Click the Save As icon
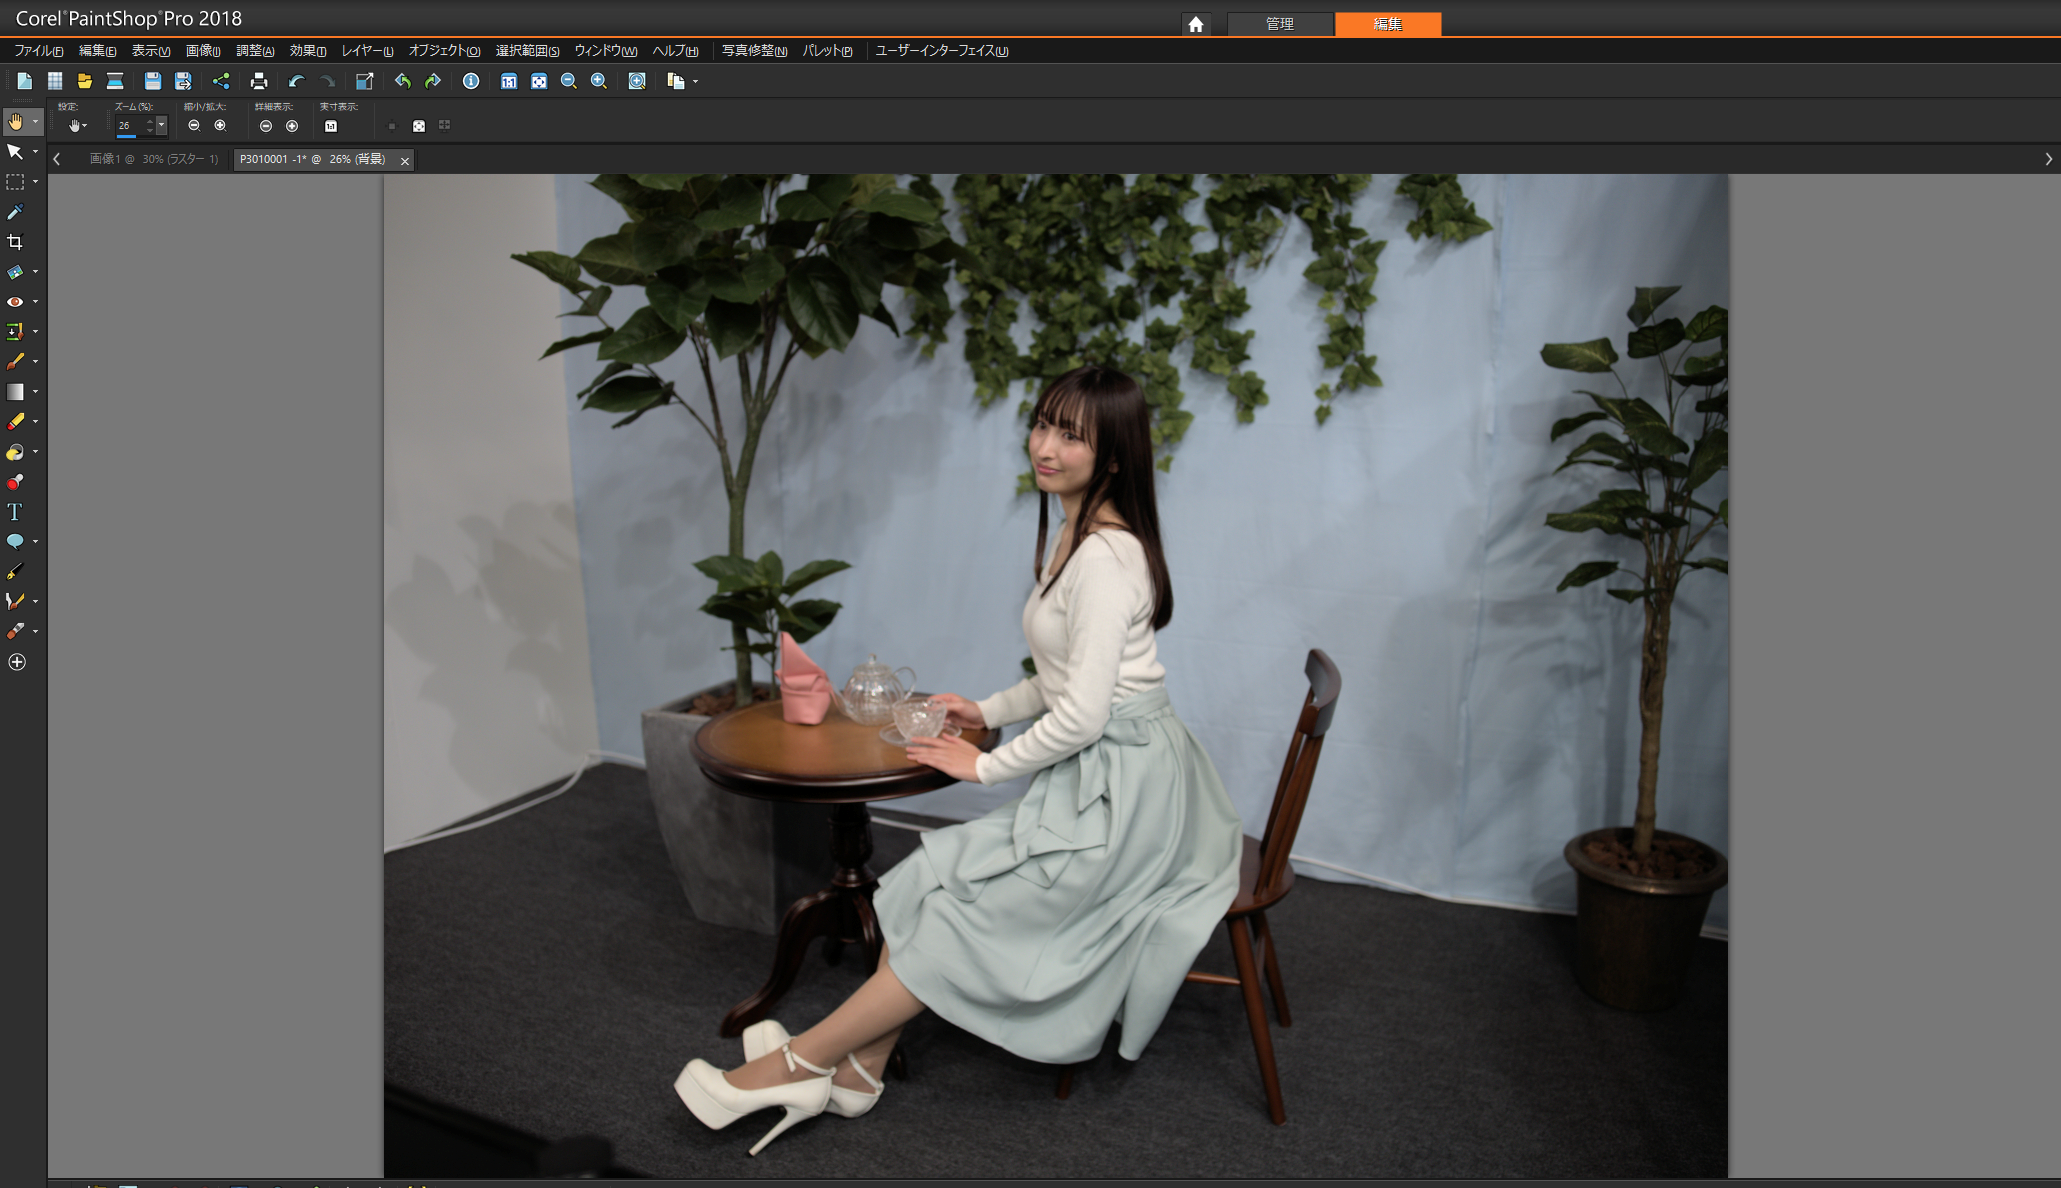2061x1188 pixels. pyautogui.click(x=183, y=81)
